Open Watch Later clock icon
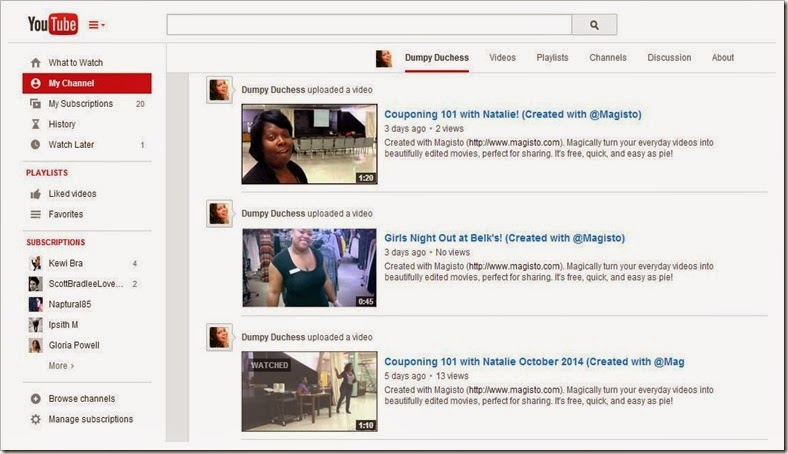 click(x=36, y=145)
